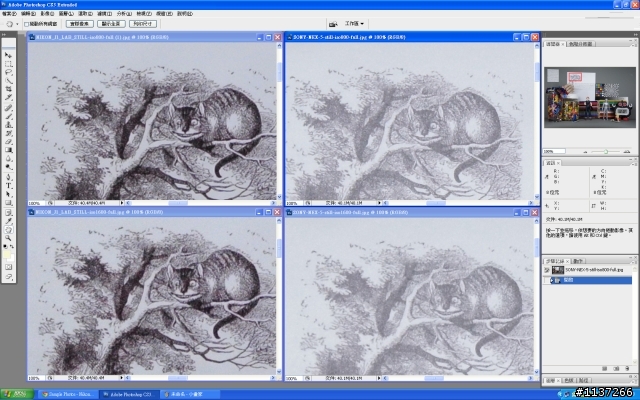The height and width of the screenshot is (400, 640).
Task: Switch to 小畫家 Paint taskbar item
Action: pos(189,394)
